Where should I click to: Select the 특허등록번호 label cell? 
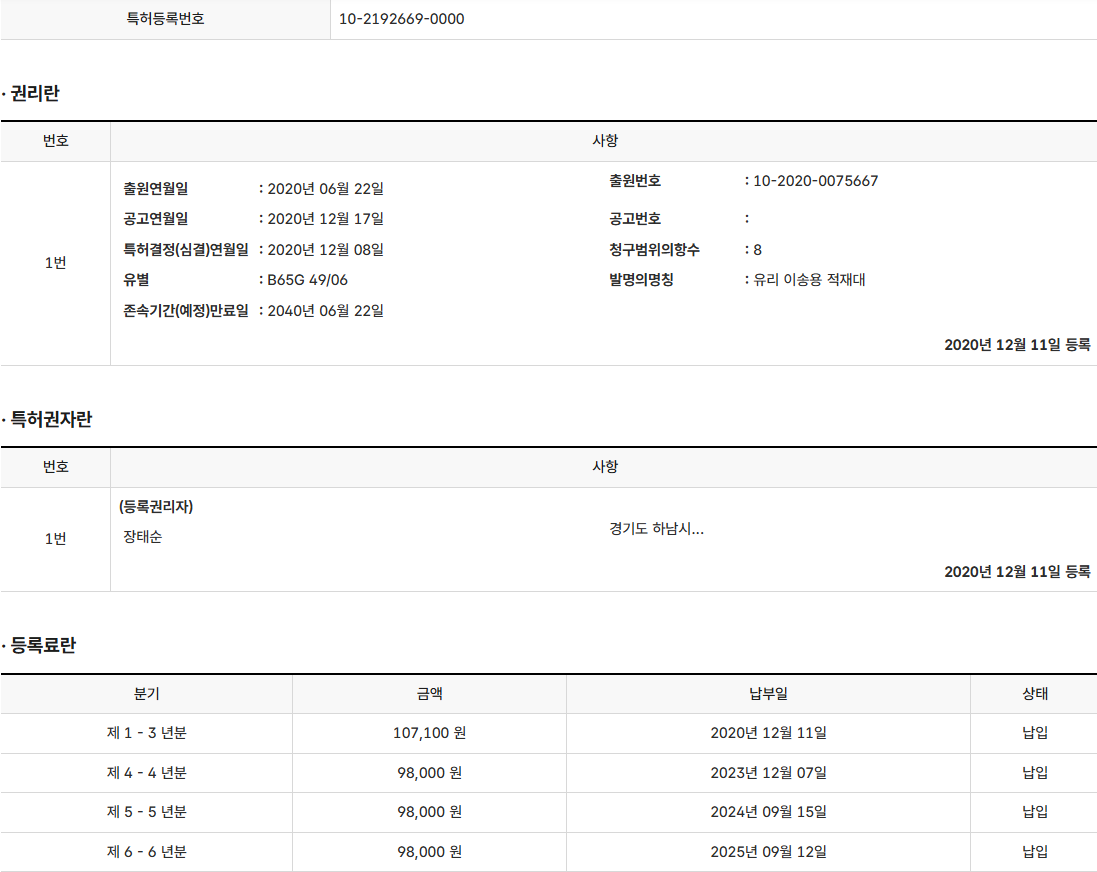(165, 19)
